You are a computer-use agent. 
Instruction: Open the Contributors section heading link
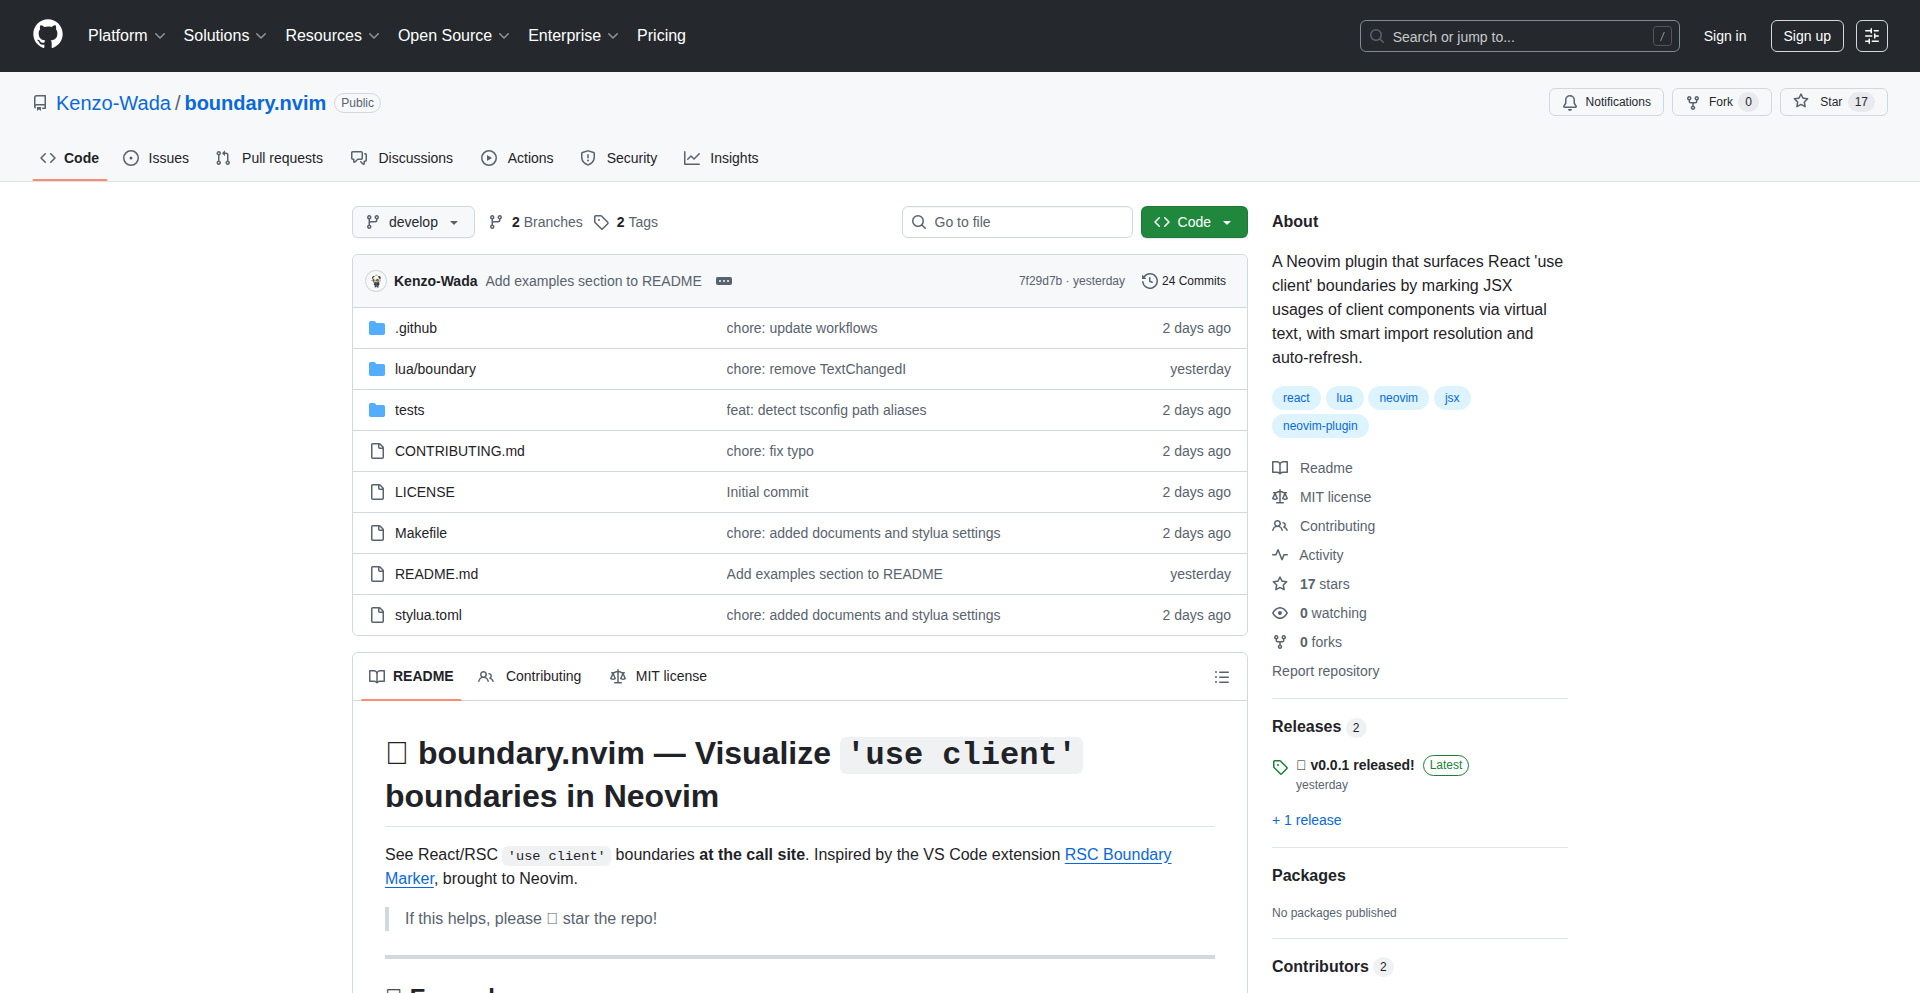1331,966
